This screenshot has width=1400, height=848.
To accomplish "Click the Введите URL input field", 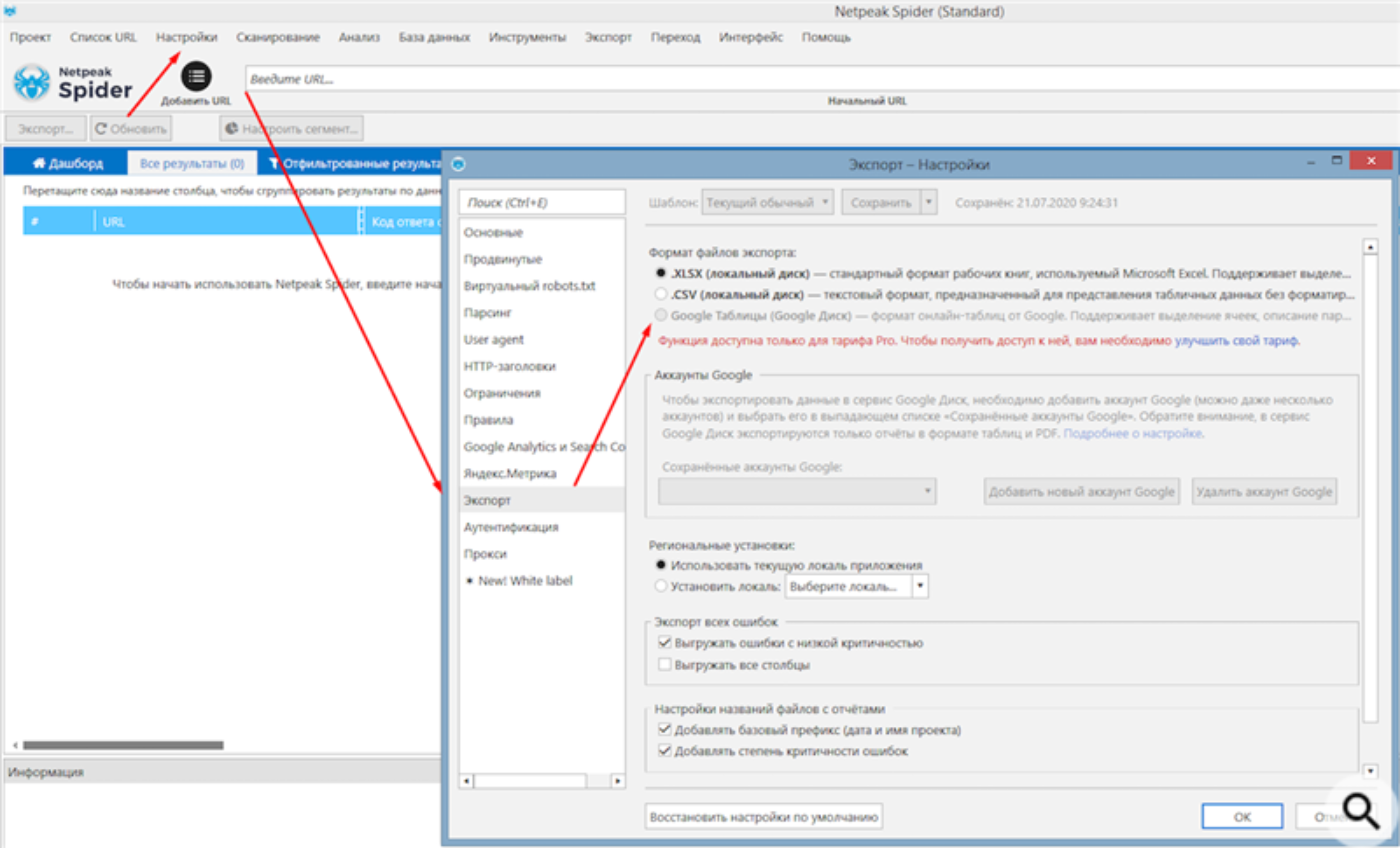I will 820,78.
